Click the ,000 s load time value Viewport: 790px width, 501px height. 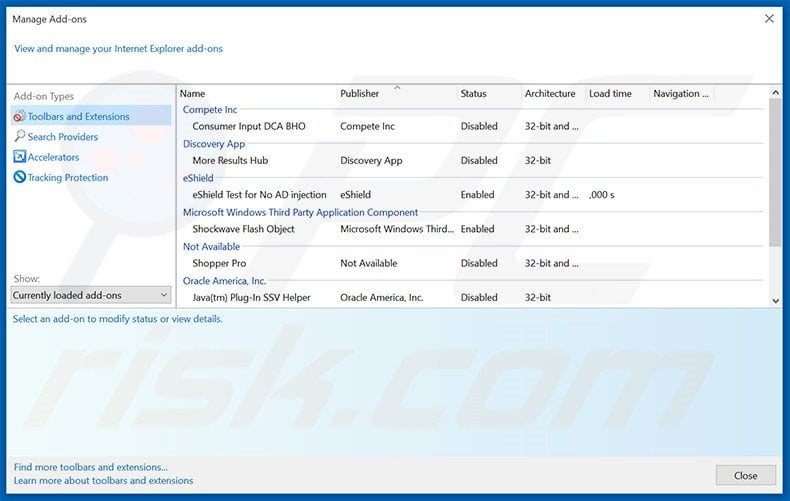[602, 195]
